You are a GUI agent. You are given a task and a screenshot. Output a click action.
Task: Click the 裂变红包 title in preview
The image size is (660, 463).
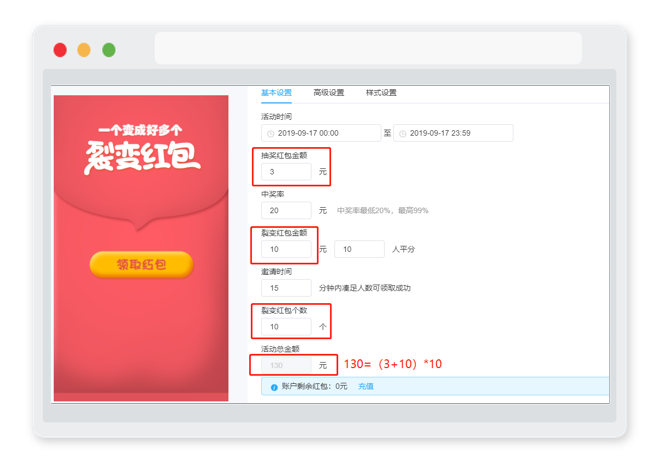142,157
